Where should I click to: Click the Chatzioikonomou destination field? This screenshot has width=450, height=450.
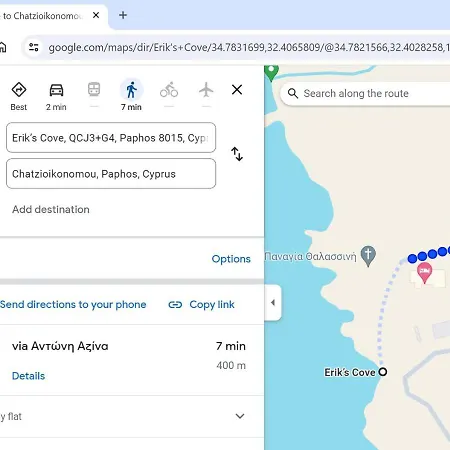point(111,174)
